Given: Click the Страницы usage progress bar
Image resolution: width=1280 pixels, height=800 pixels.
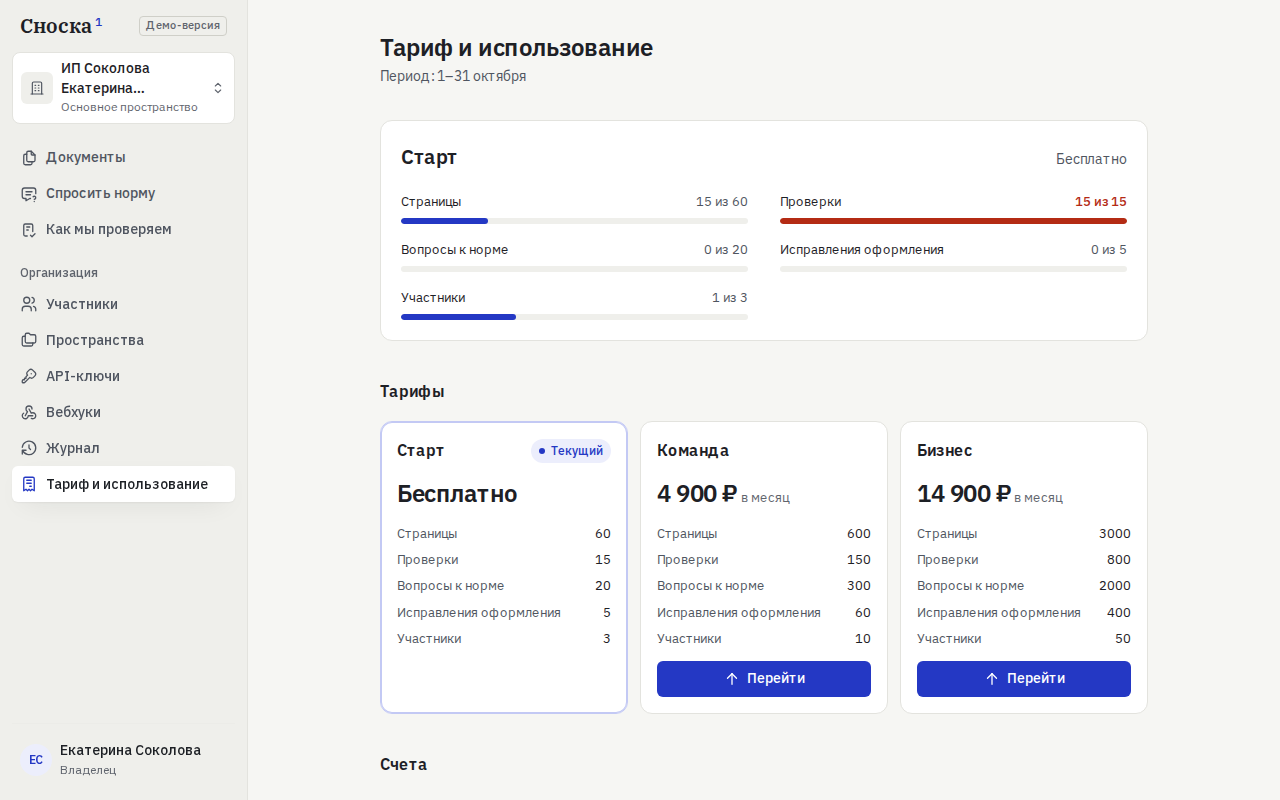Looking at the screenshot, I should 574,221.
